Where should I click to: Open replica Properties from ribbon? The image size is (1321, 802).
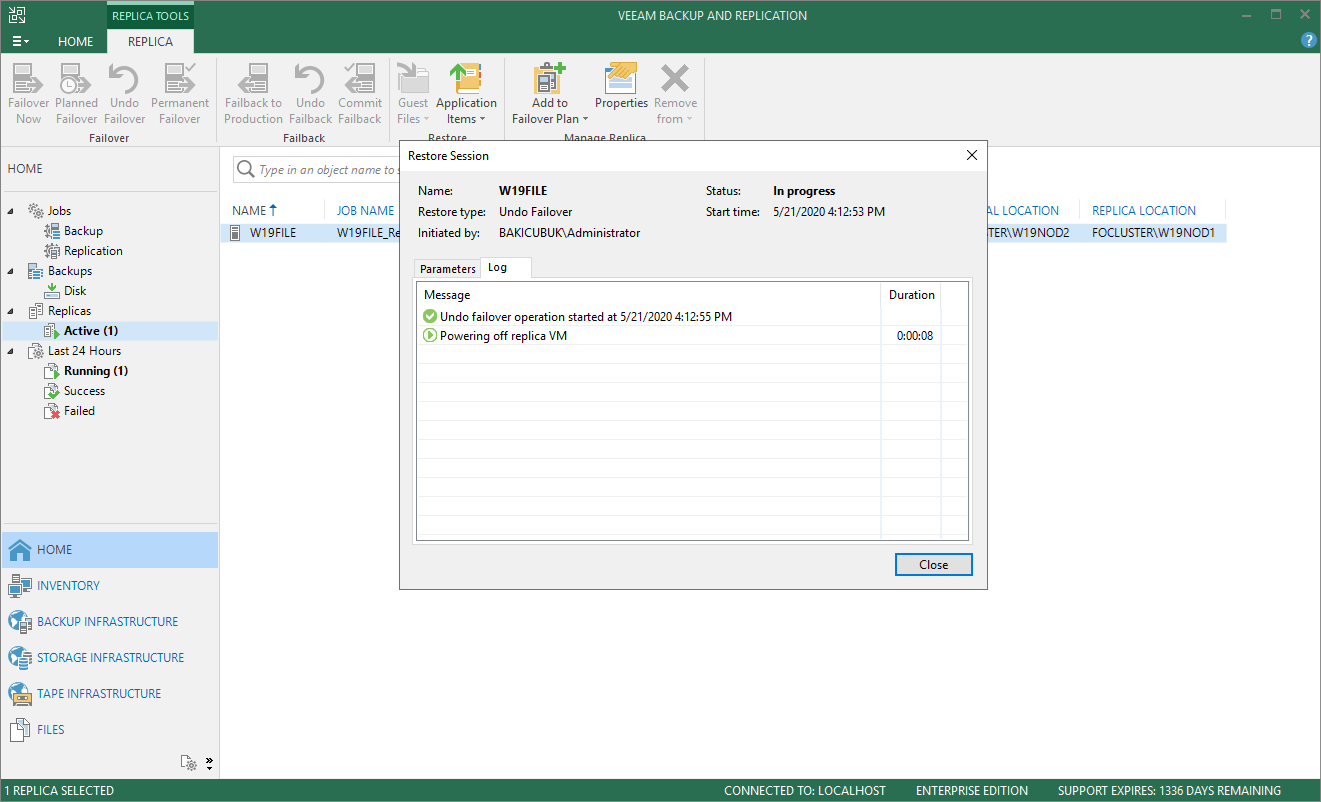pos(621,87)
